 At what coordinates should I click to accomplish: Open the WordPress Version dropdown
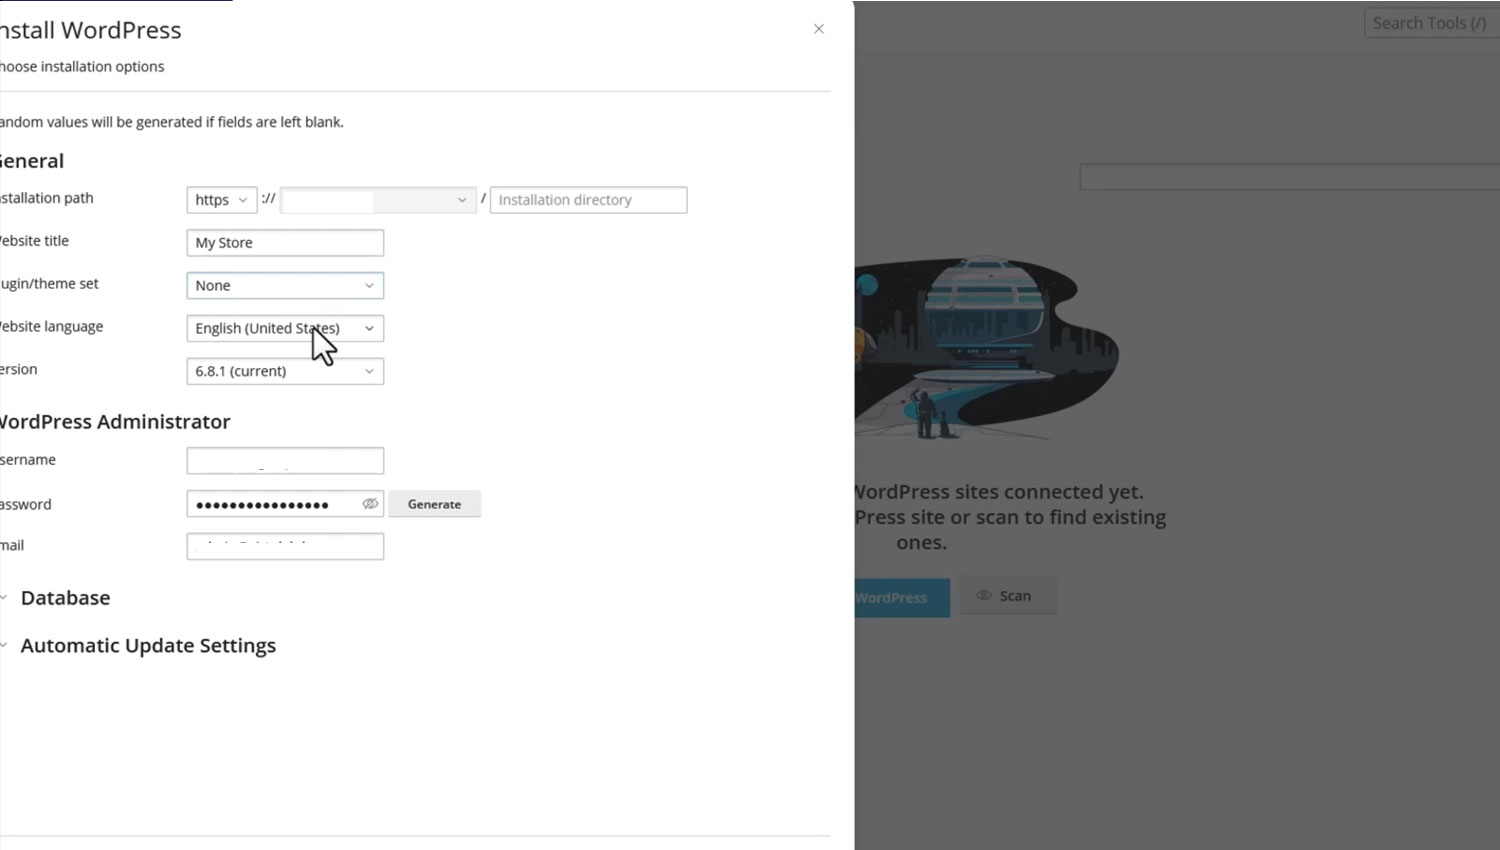coord(285,372)
